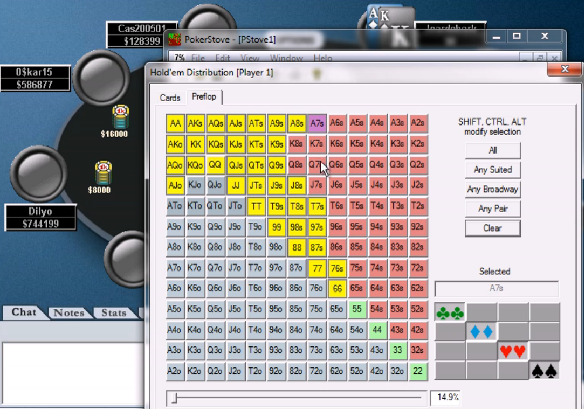The image size is (584, 409).
Task: Toggle the KK hand cell
Action: pyautogui.click(x=196, y=144)
